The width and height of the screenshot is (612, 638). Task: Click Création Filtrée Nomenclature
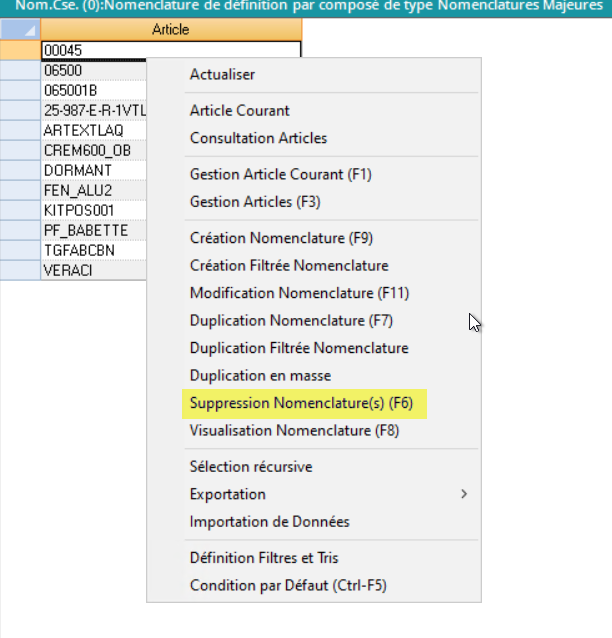289,266
